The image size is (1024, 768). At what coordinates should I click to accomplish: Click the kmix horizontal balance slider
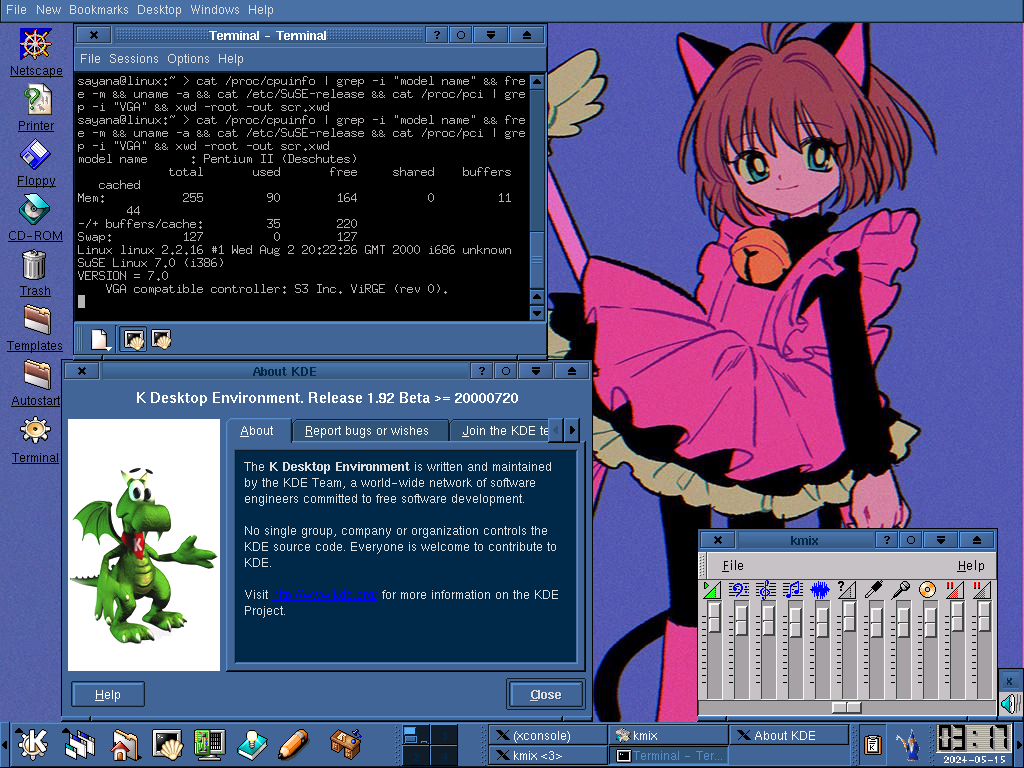point(846,707)
